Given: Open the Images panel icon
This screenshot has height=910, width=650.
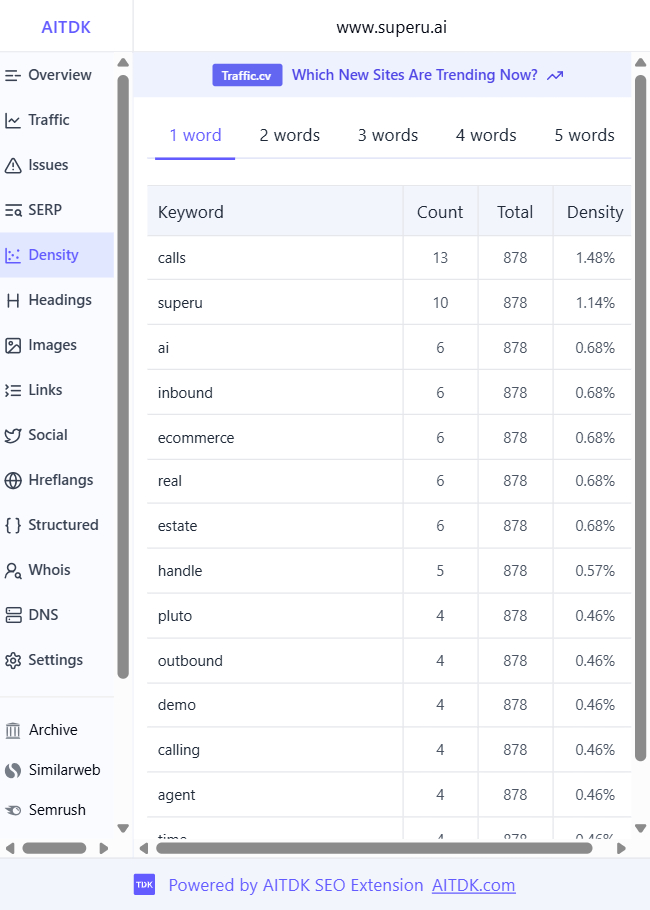Looking at the screenshot, I should [x=13, y=345].
